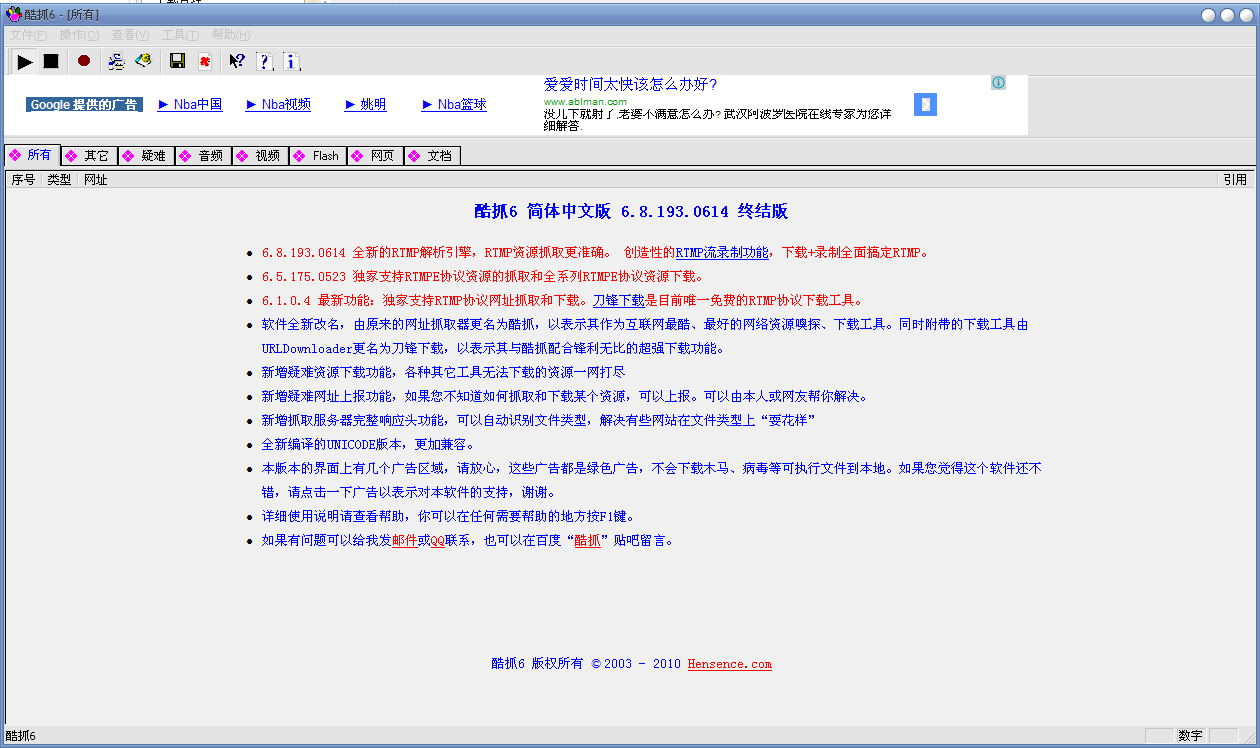Open the ad headline 爱爱时间太快该怎么办好？
Image resolution: width=1260 pixels, height=748 pixels.
pos(631,85)
